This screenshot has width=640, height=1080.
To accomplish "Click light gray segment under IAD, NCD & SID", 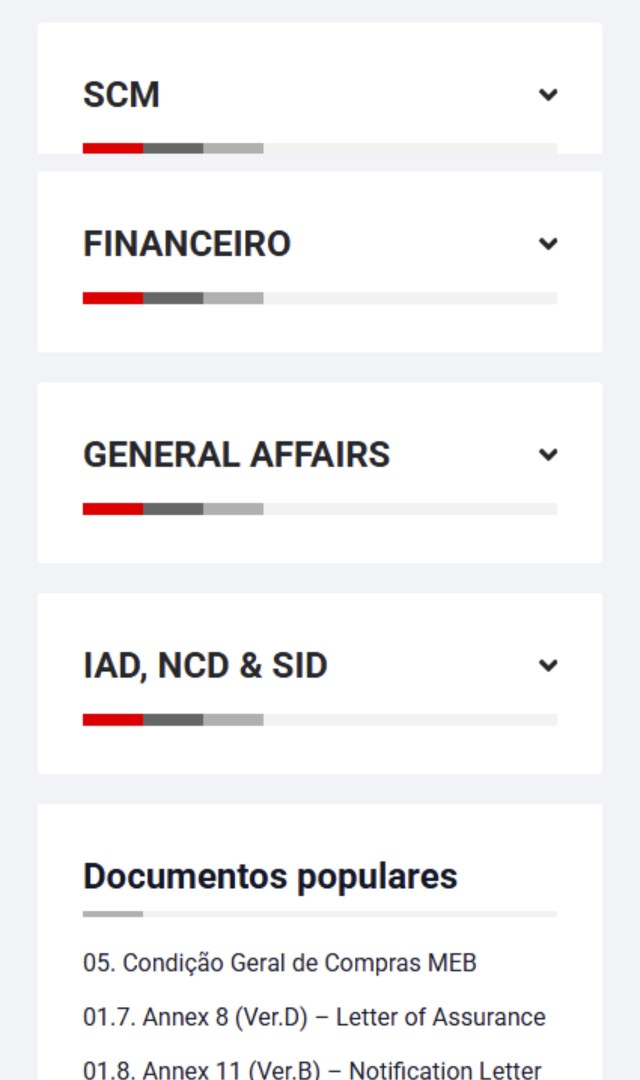I will tap(233, 720).
